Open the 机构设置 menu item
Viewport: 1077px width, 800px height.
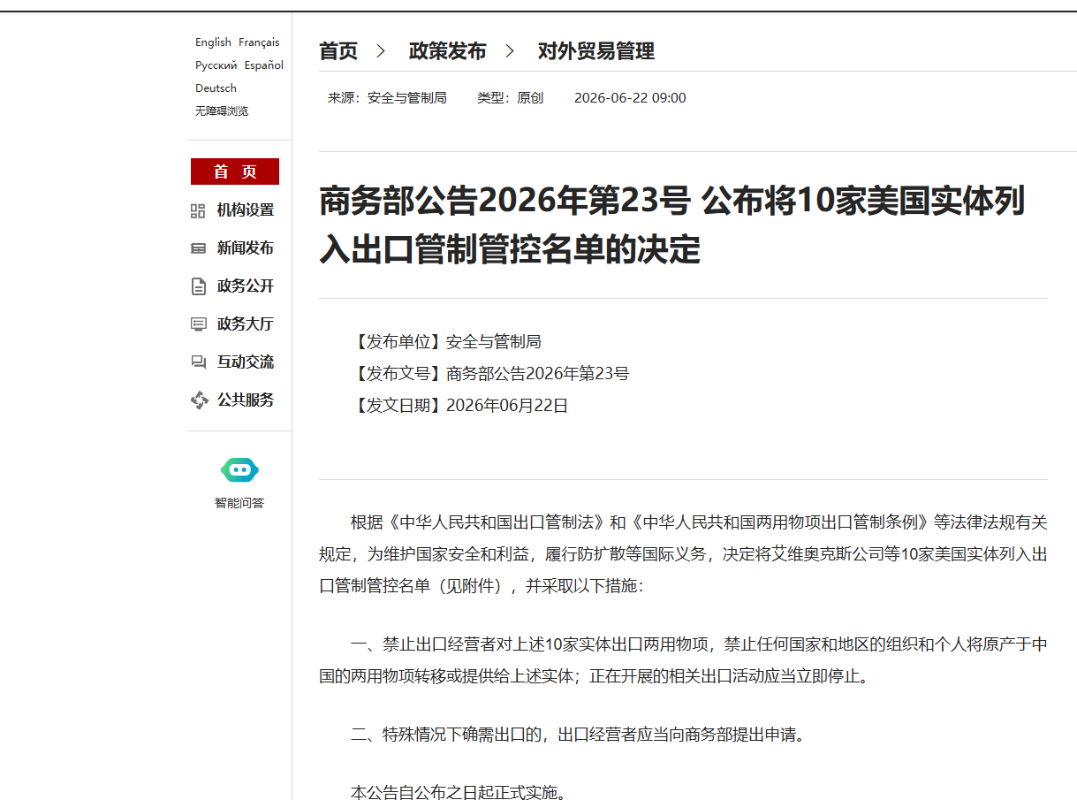[x=245, y=210]
